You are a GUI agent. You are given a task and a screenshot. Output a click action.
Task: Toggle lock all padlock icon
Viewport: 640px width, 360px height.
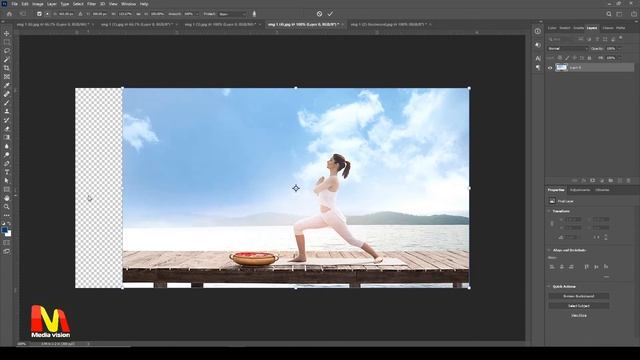(589, 58)
